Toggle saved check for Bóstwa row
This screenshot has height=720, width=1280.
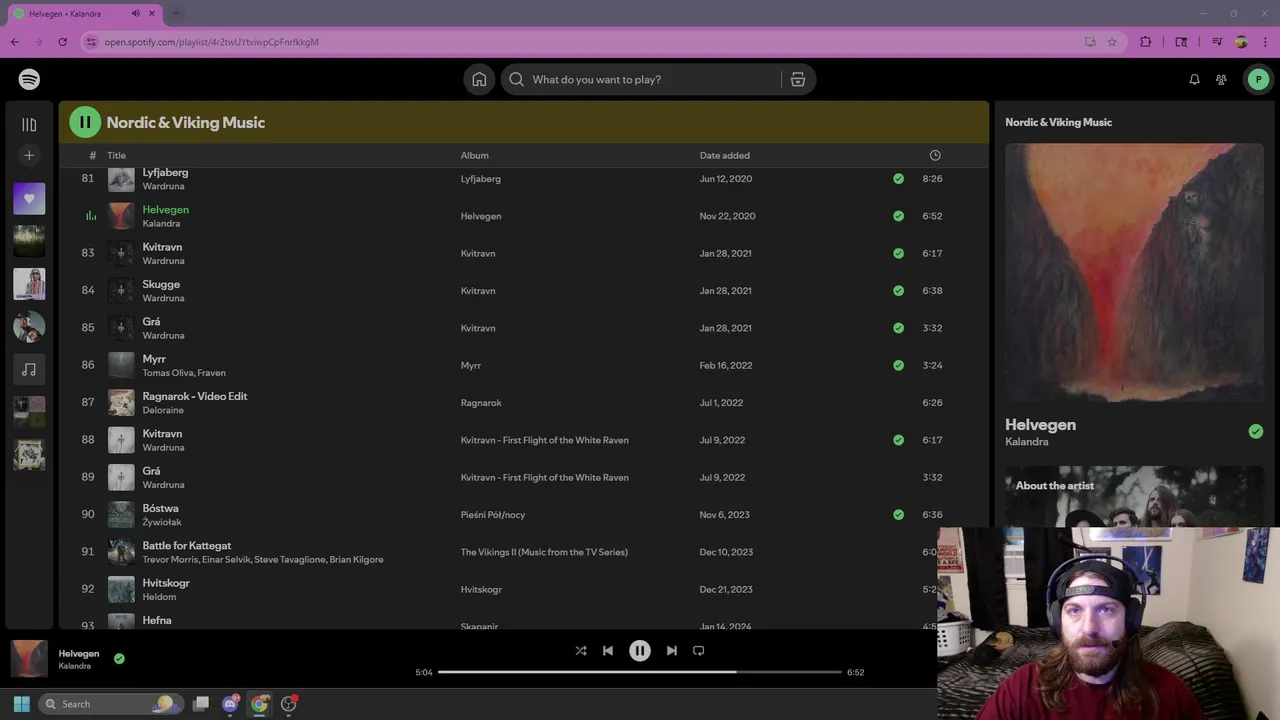pyautogui.click(x=898, y=515)
